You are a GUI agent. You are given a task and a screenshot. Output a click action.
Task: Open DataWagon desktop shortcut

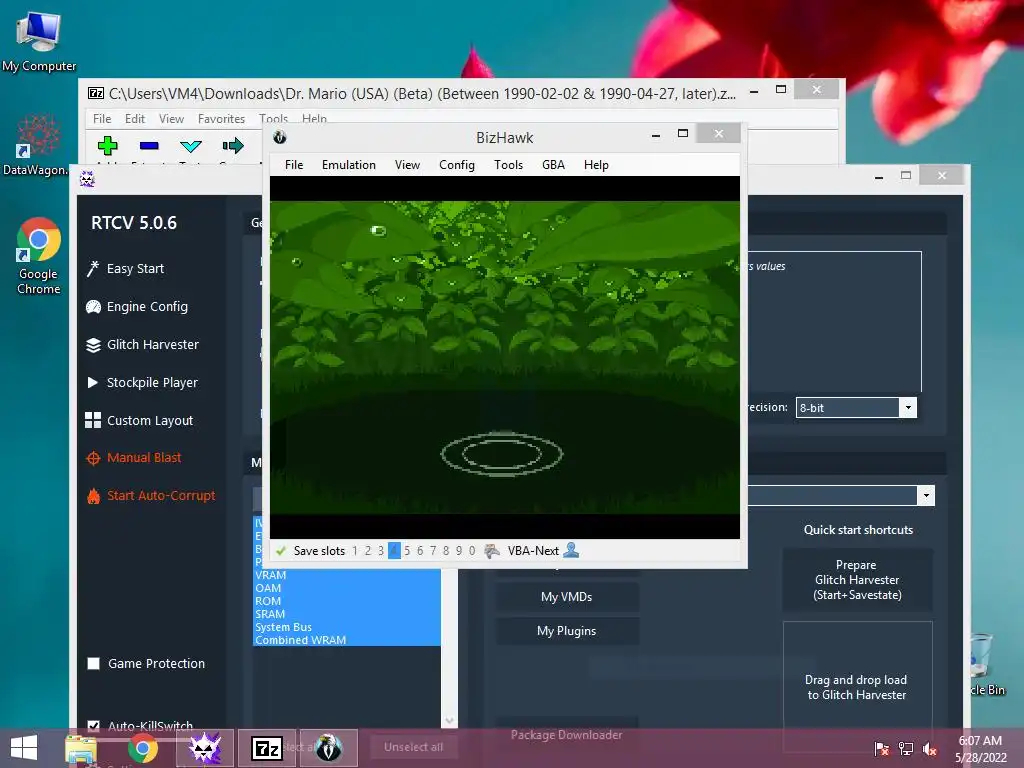36,146
